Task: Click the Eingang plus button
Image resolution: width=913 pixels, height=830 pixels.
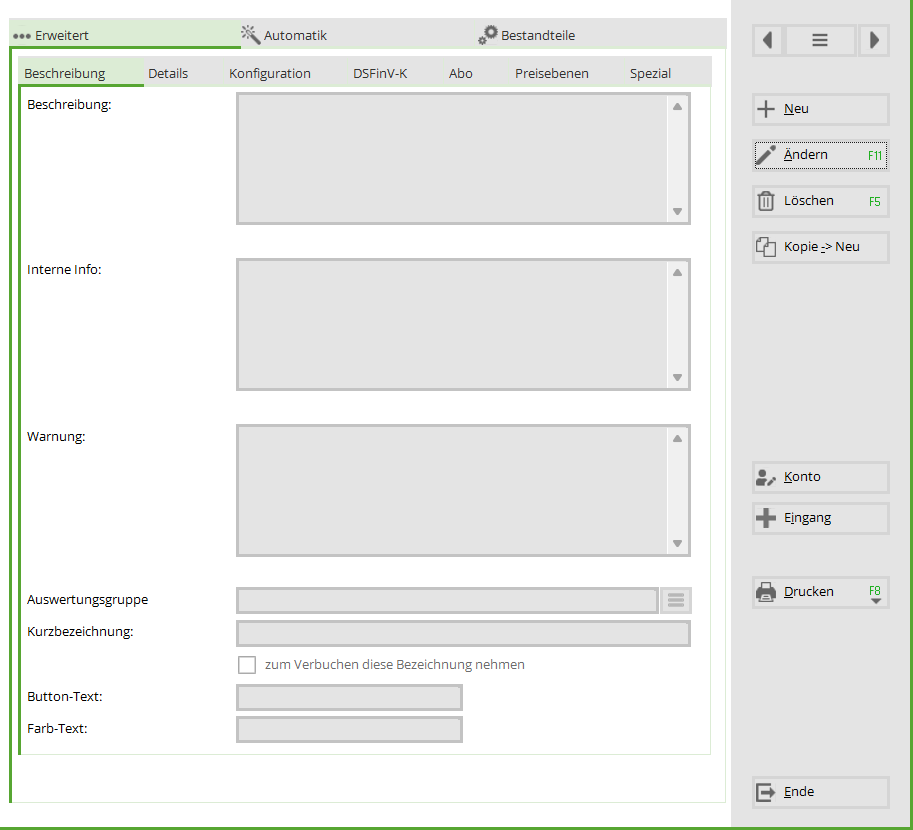Action: pos(820,518)
